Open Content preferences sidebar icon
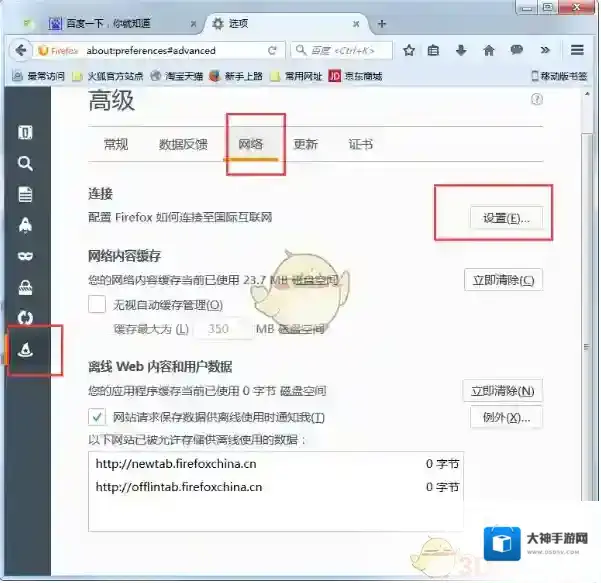The height and width of the screenshot is (583, 601). click(25, 194)
